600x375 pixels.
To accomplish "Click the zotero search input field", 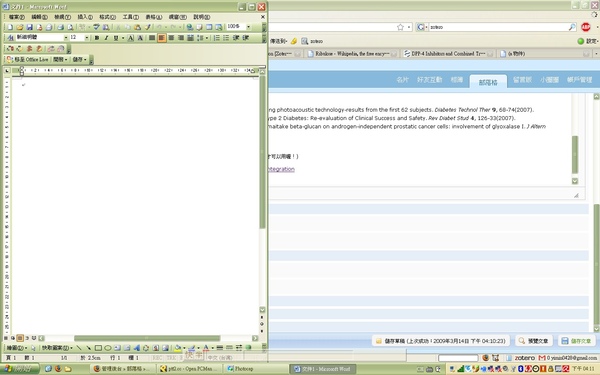I will click(498, 27).
